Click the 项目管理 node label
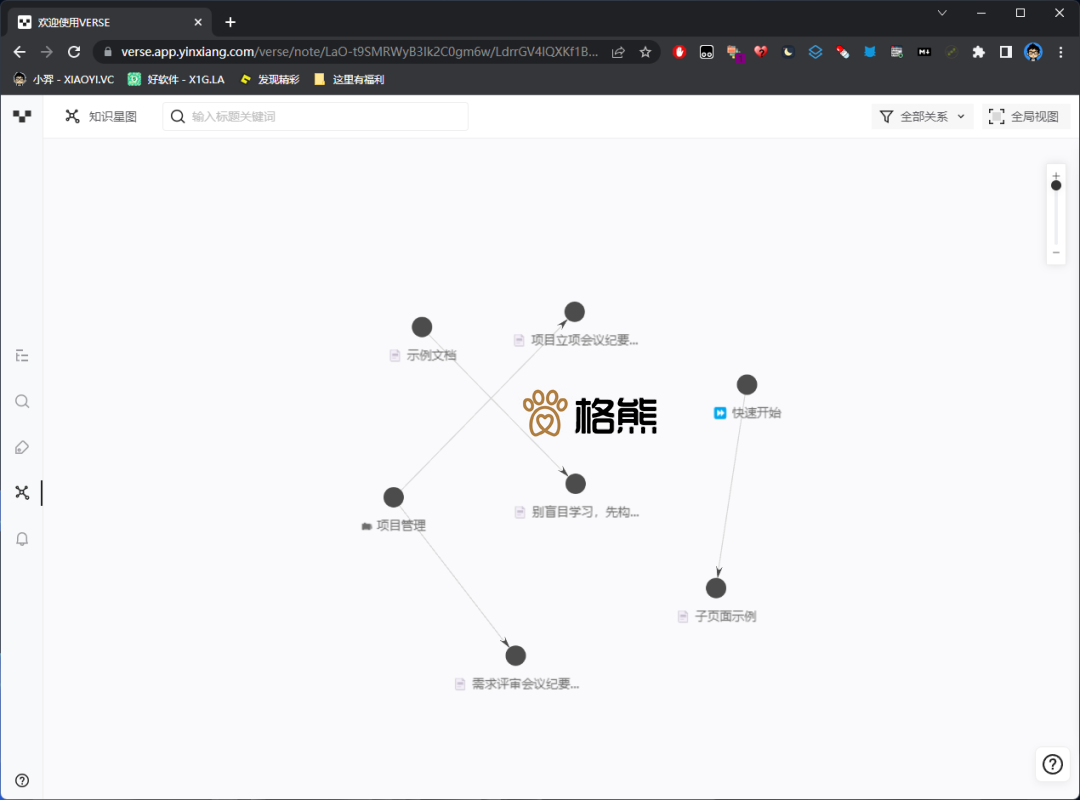This screenshot has width=1080, height=800. (401, 526)
